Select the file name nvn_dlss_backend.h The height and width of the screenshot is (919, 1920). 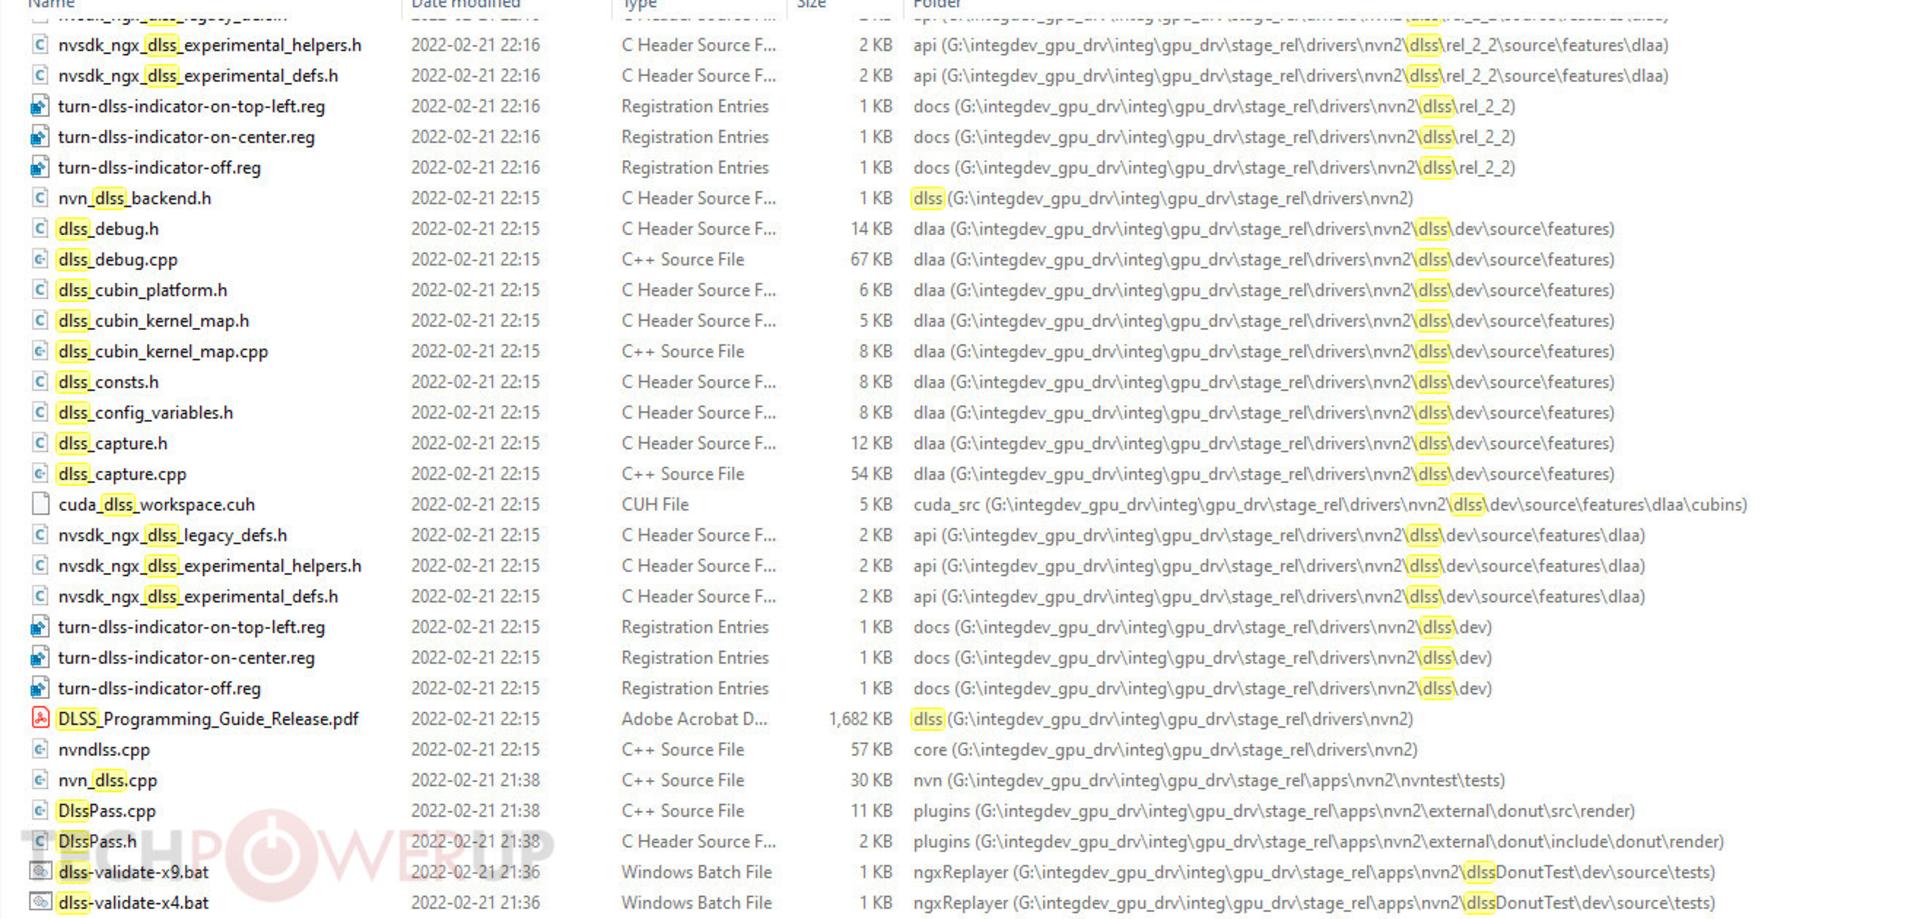pyautogui.click(x=135, y=198)
